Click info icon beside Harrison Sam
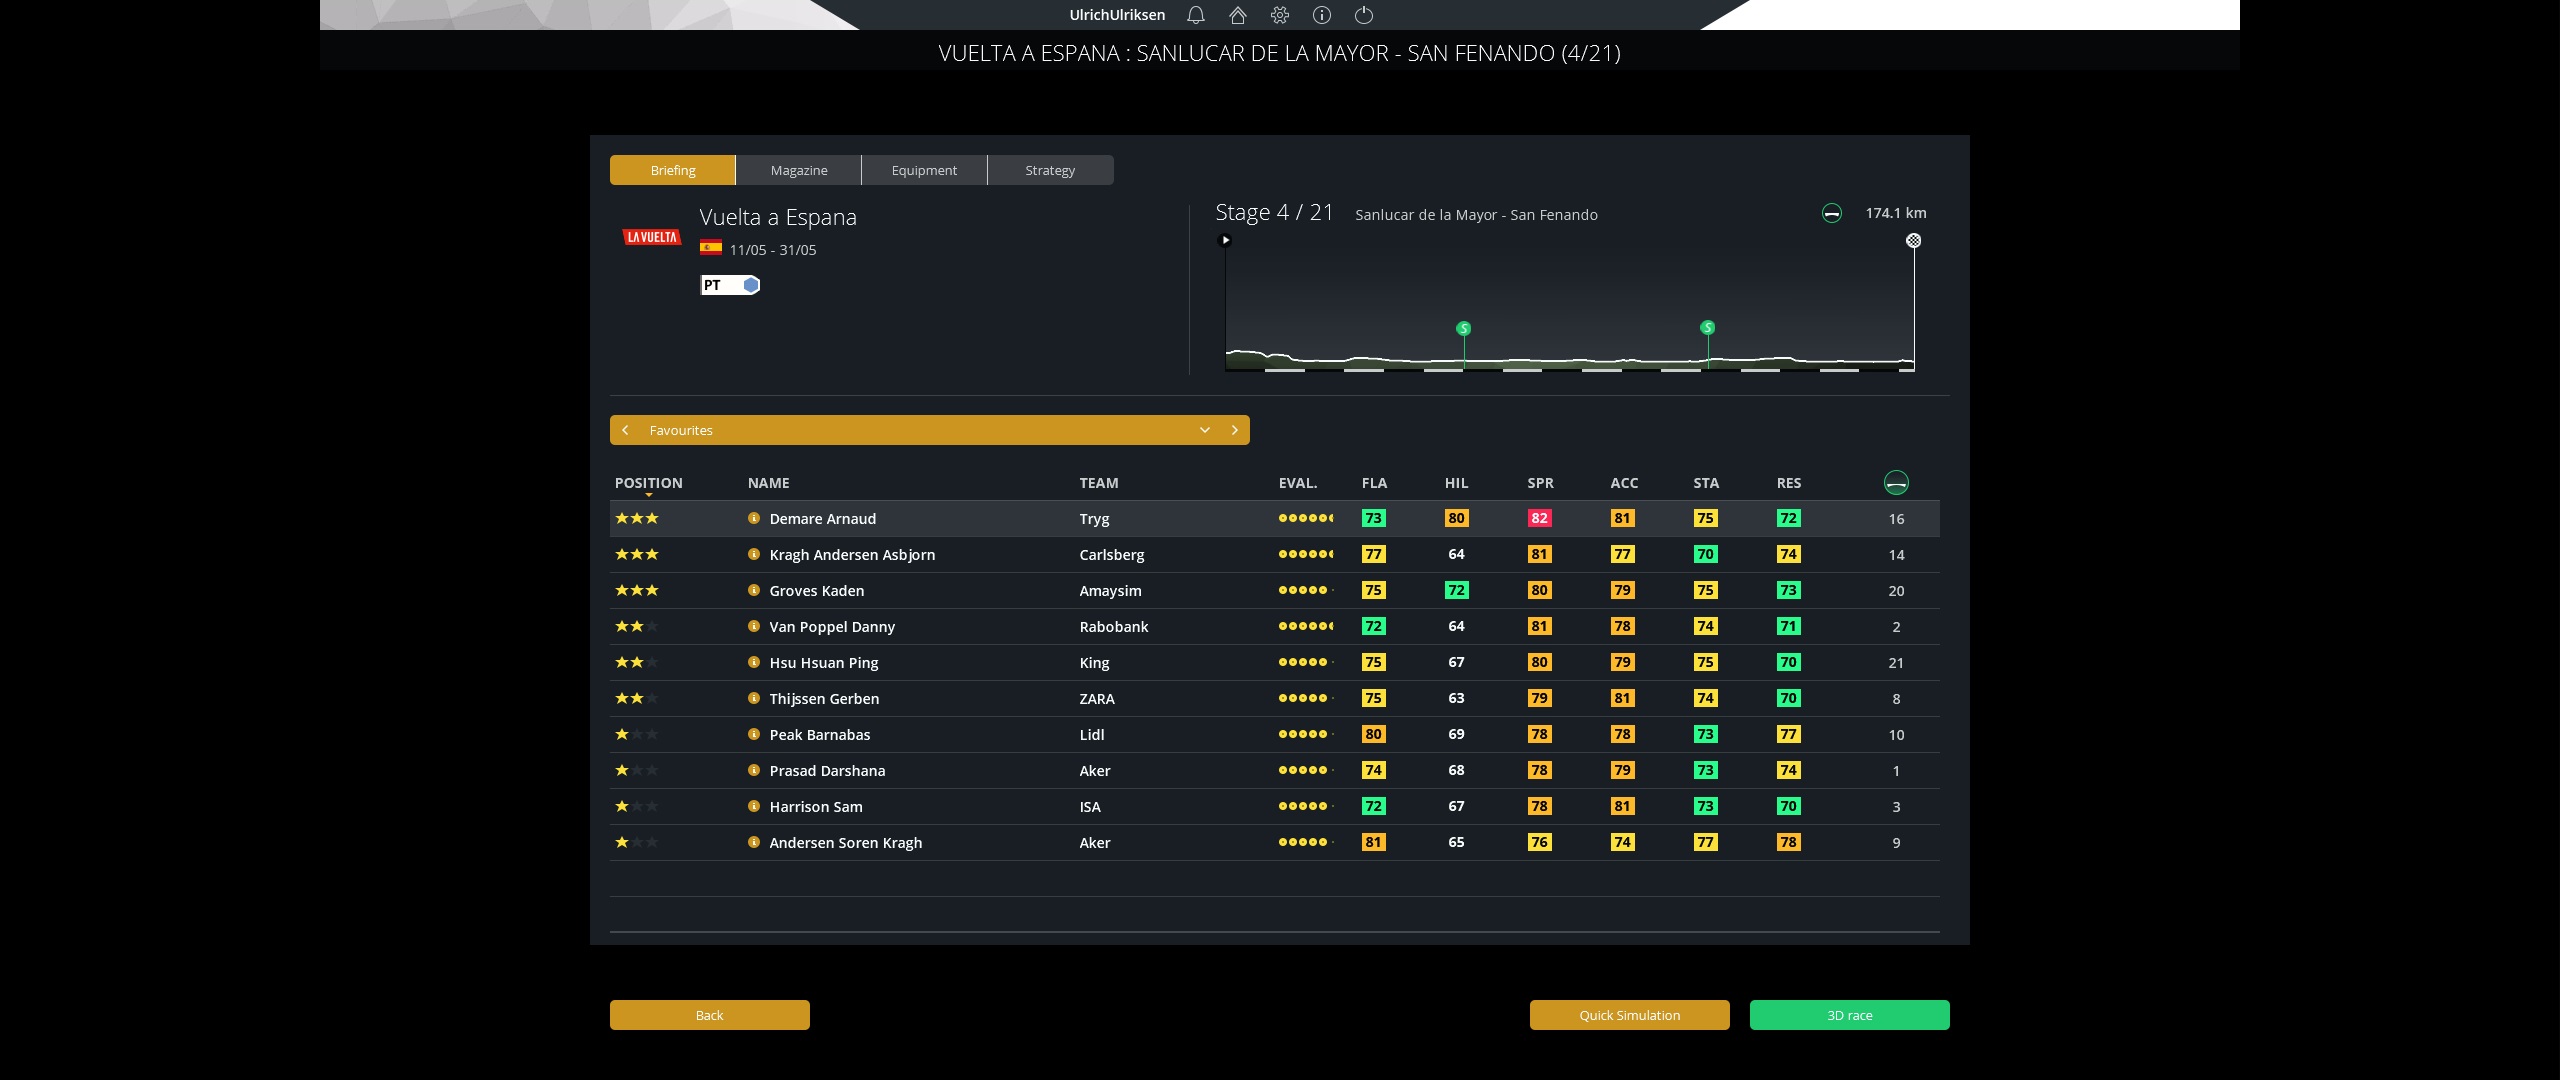The image size is (2560, 1080). [754, 806]
